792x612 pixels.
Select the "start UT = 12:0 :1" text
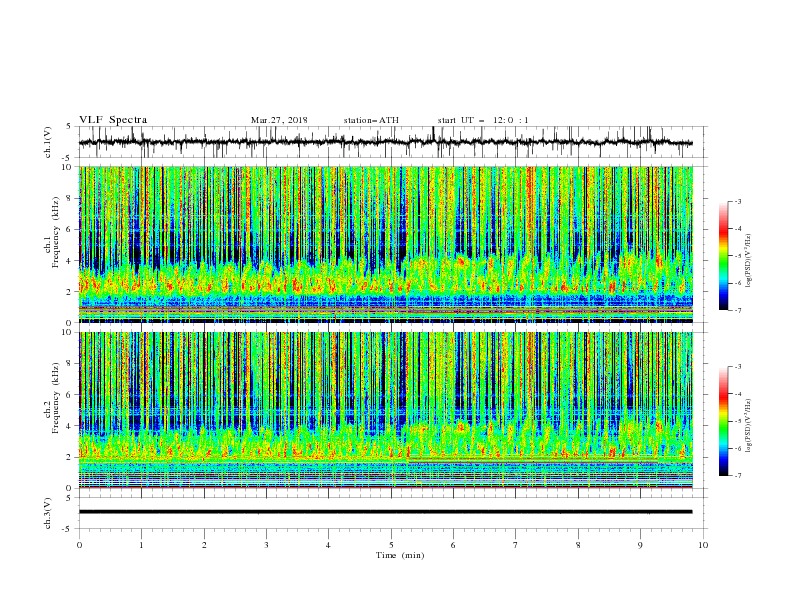[x=483, y=120]
